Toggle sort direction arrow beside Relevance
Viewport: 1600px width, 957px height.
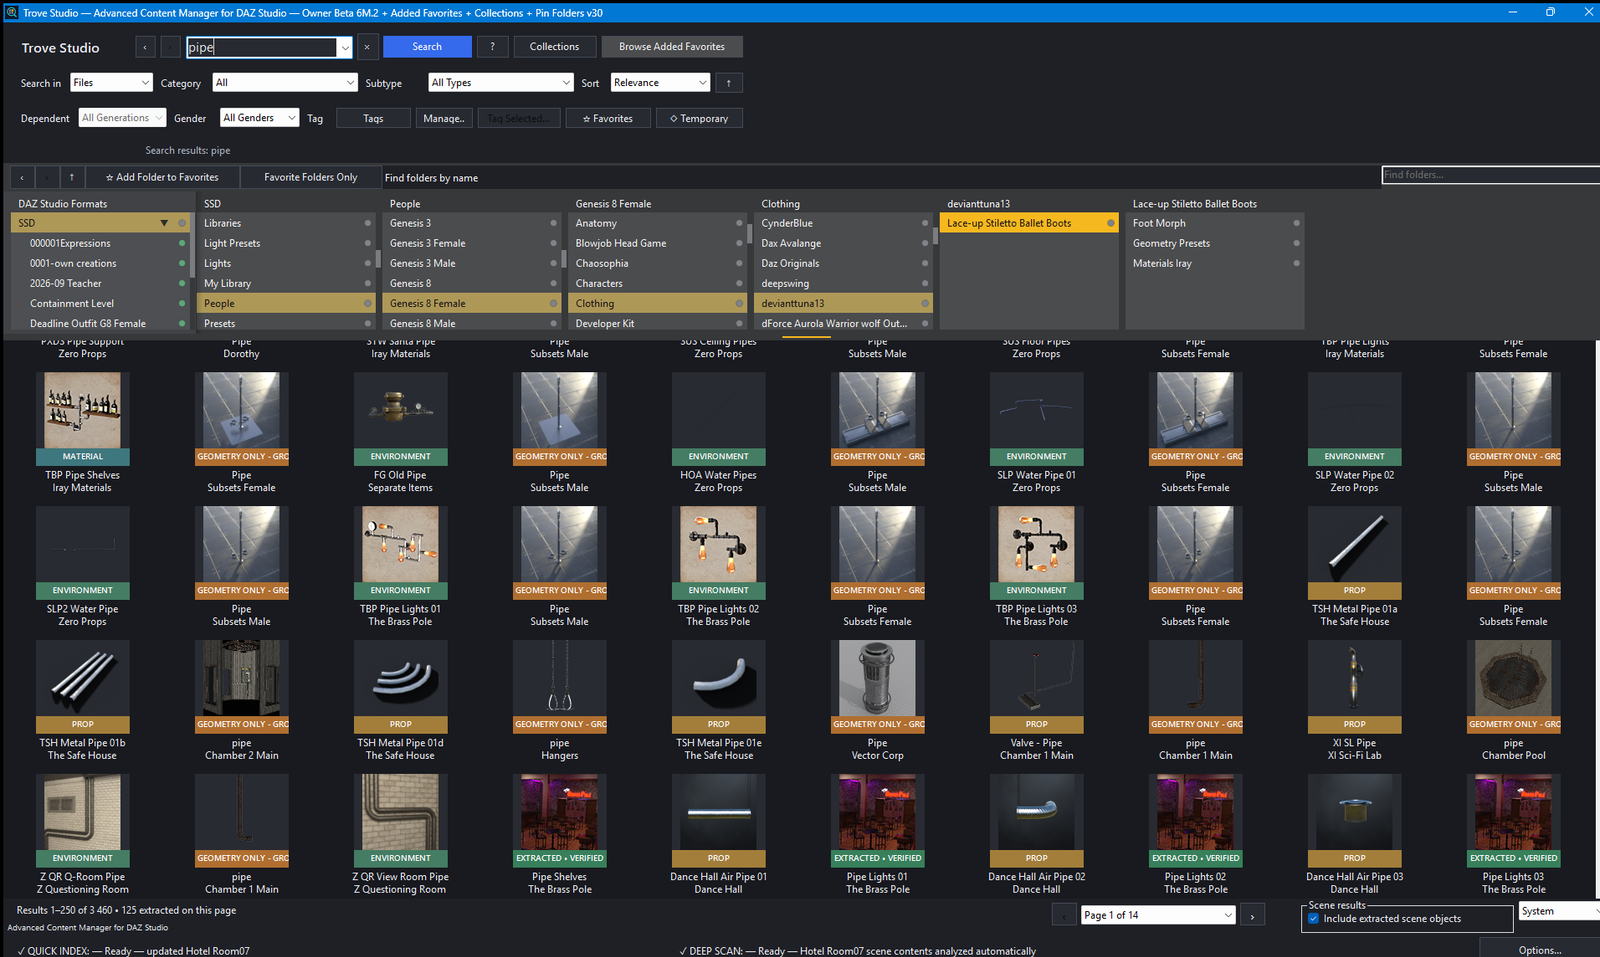point(729,83)
